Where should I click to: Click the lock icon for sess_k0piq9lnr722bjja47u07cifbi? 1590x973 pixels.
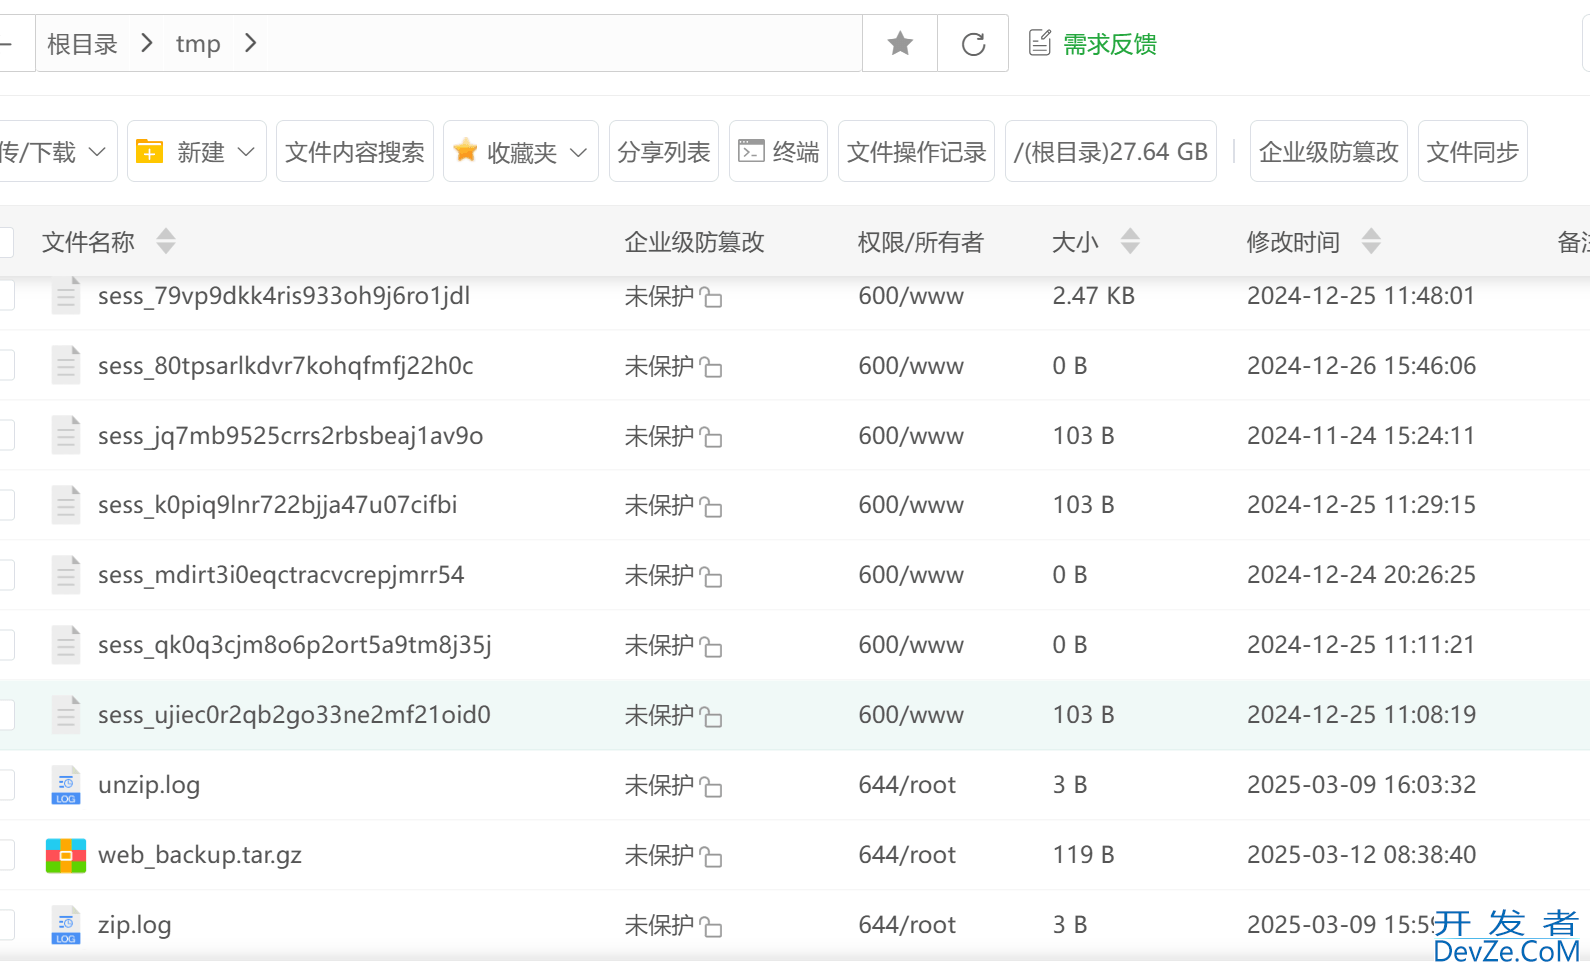pyautogui.click(x=711, y=506)
